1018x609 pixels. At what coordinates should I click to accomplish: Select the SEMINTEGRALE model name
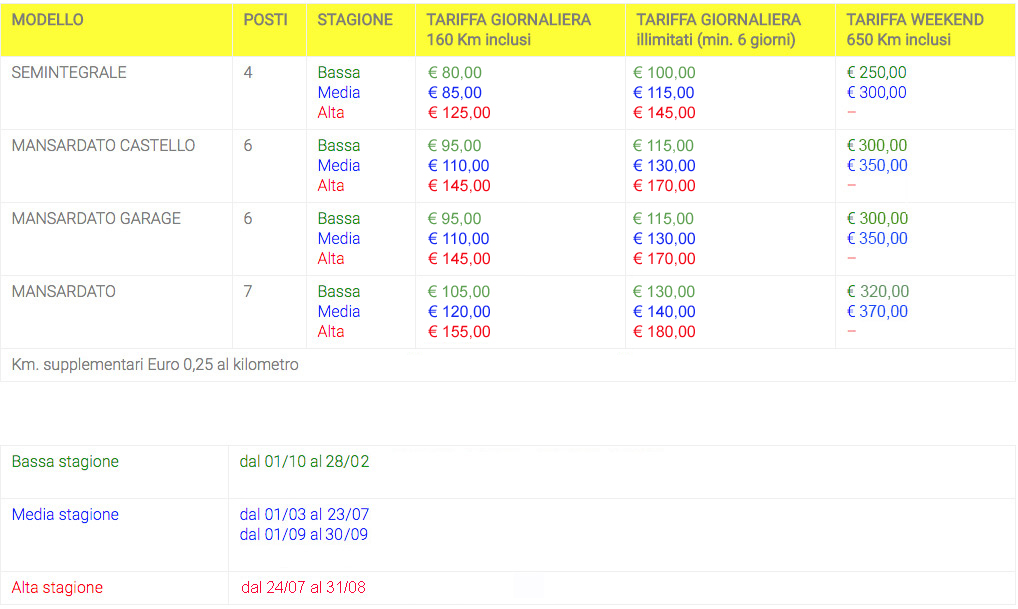pos(69,73)
